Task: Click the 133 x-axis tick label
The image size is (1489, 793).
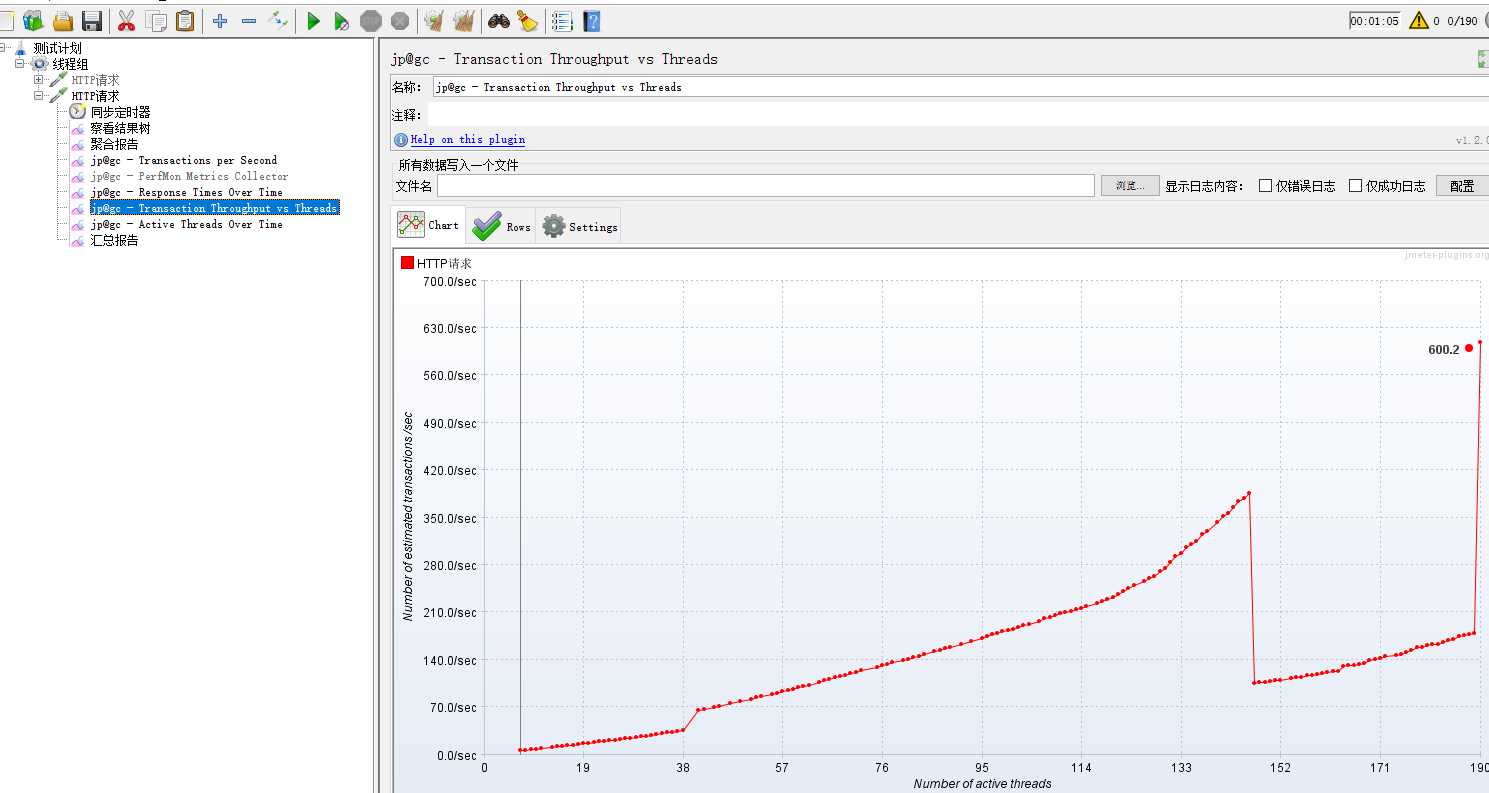Action: [1180, 768]
